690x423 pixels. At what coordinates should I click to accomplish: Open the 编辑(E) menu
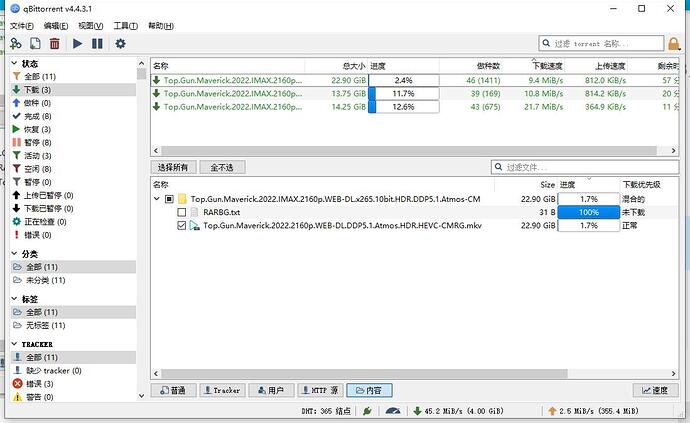pyautogui.click(x=56, y=26)
